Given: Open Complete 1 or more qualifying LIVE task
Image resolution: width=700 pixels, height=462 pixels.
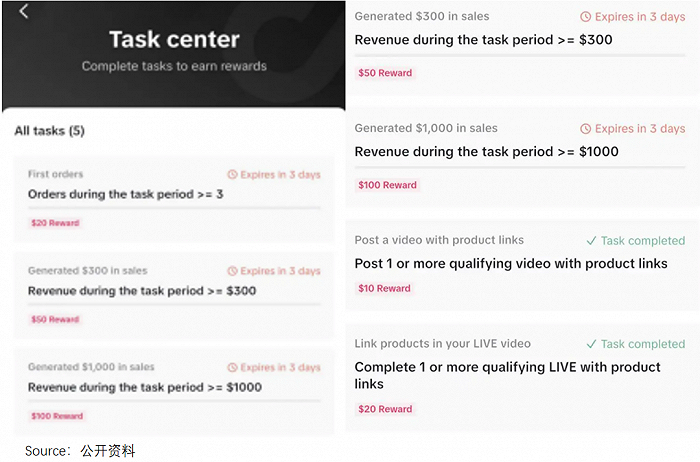Looking at the screenshot, I should pos(507,375).
